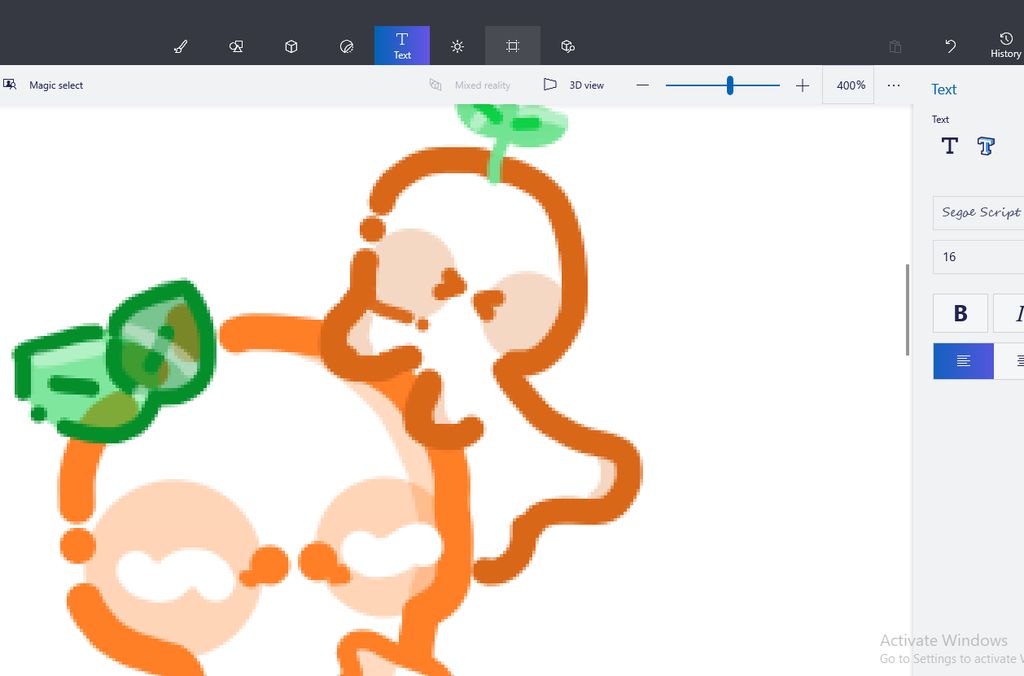Select center text alignment

click(x=1010, y=361)
